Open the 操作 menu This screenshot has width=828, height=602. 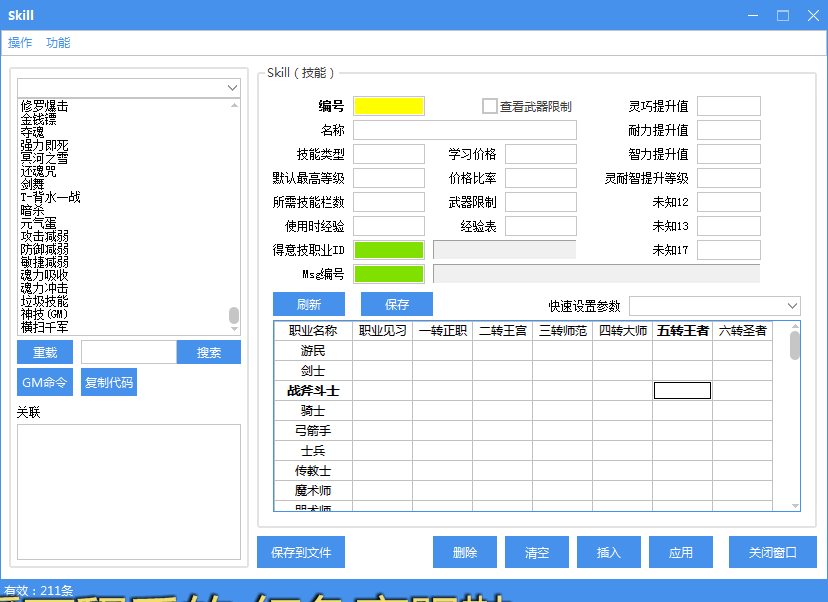pyautogui.click(x=20, y=43)
